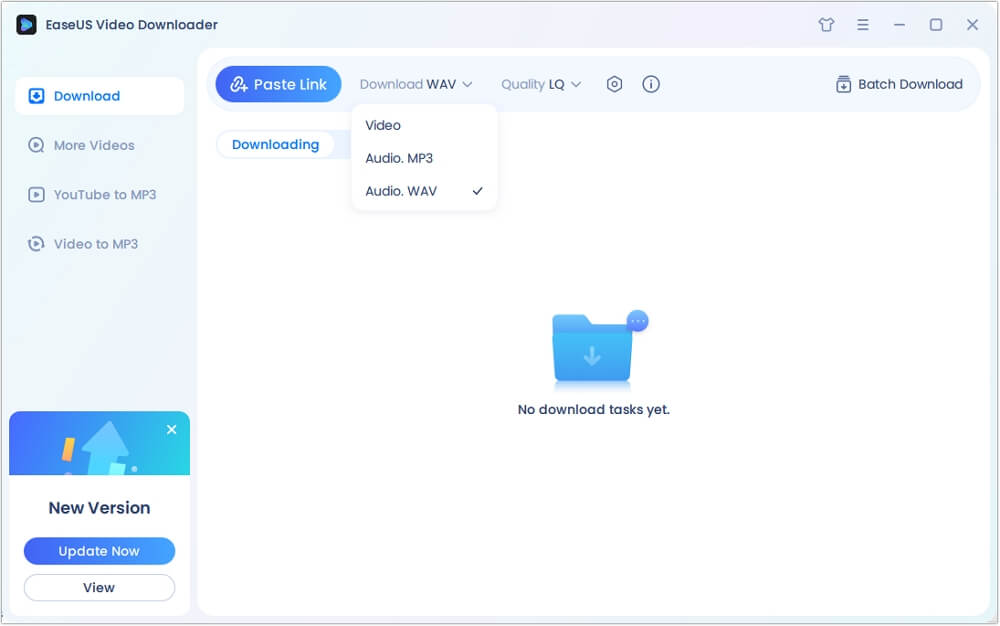Open Batch Download
Image resolution: width=1000 pixels, height=626 pixels.
pos(898,84)
